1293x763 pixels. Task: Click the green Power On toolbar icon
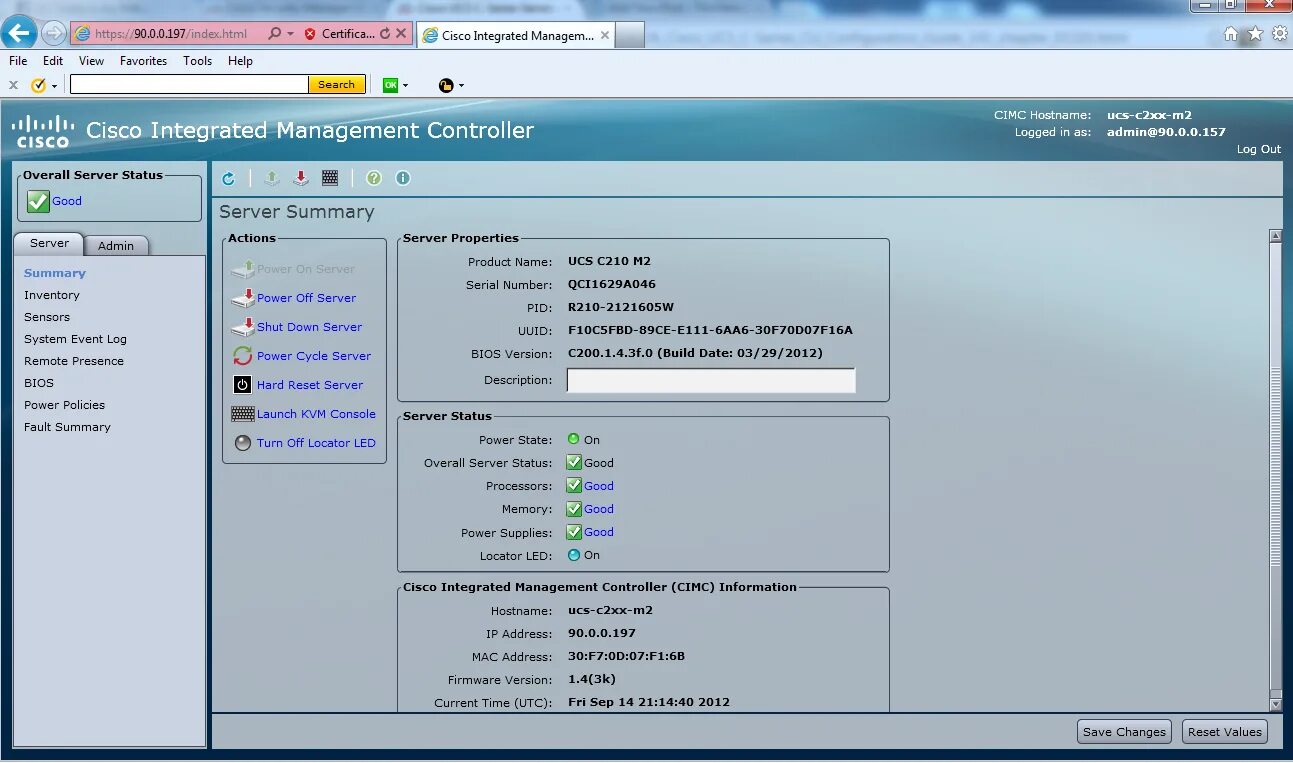pyautogui.click(x=272, y=178)
